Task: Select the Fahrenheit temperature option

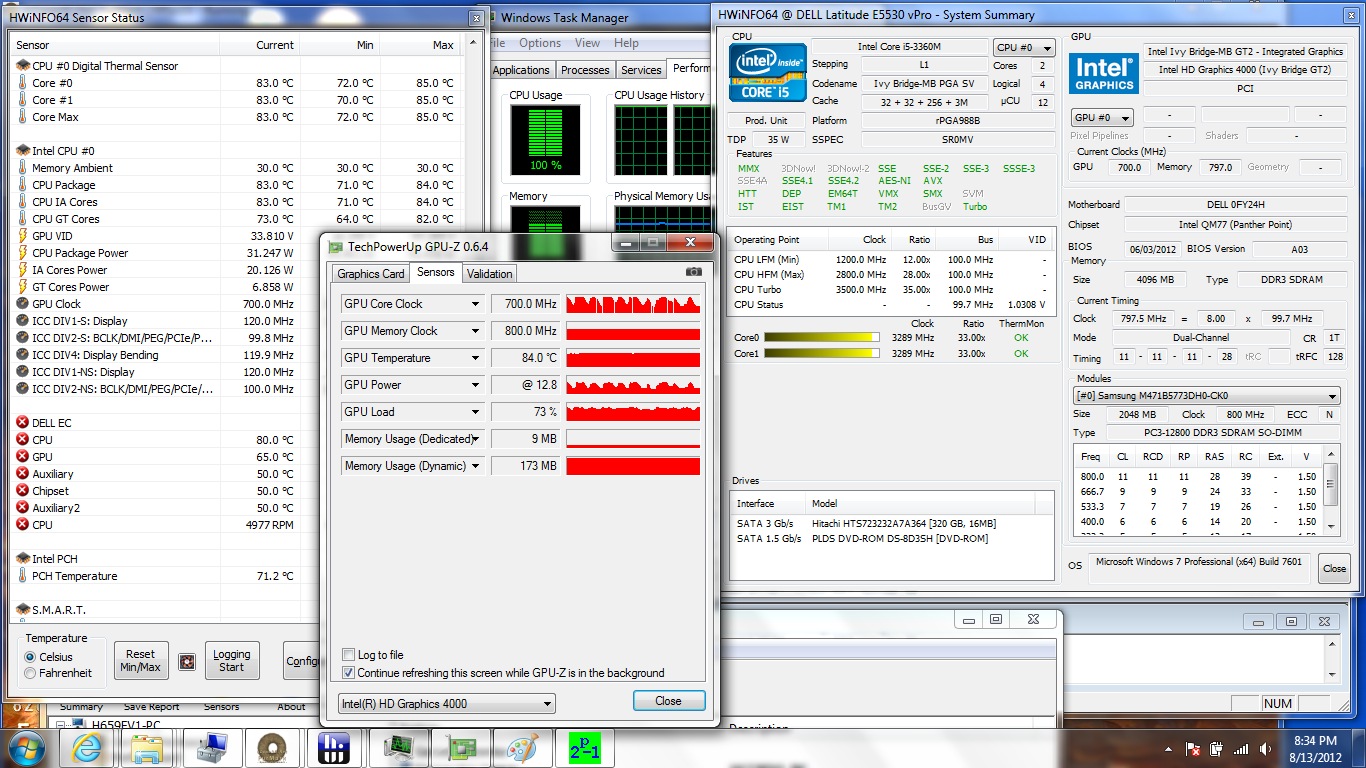Action: [x=30, y=673]
